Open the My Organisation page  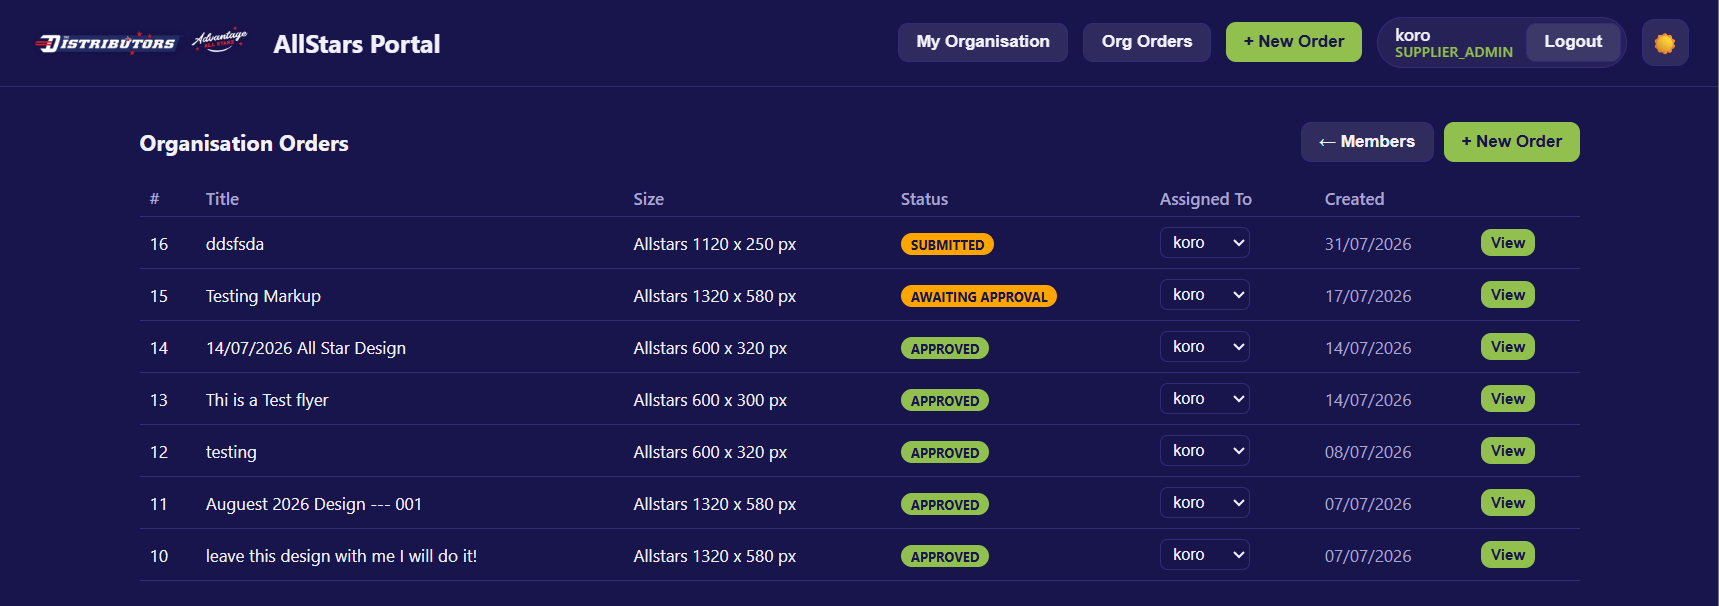[983, 42]
